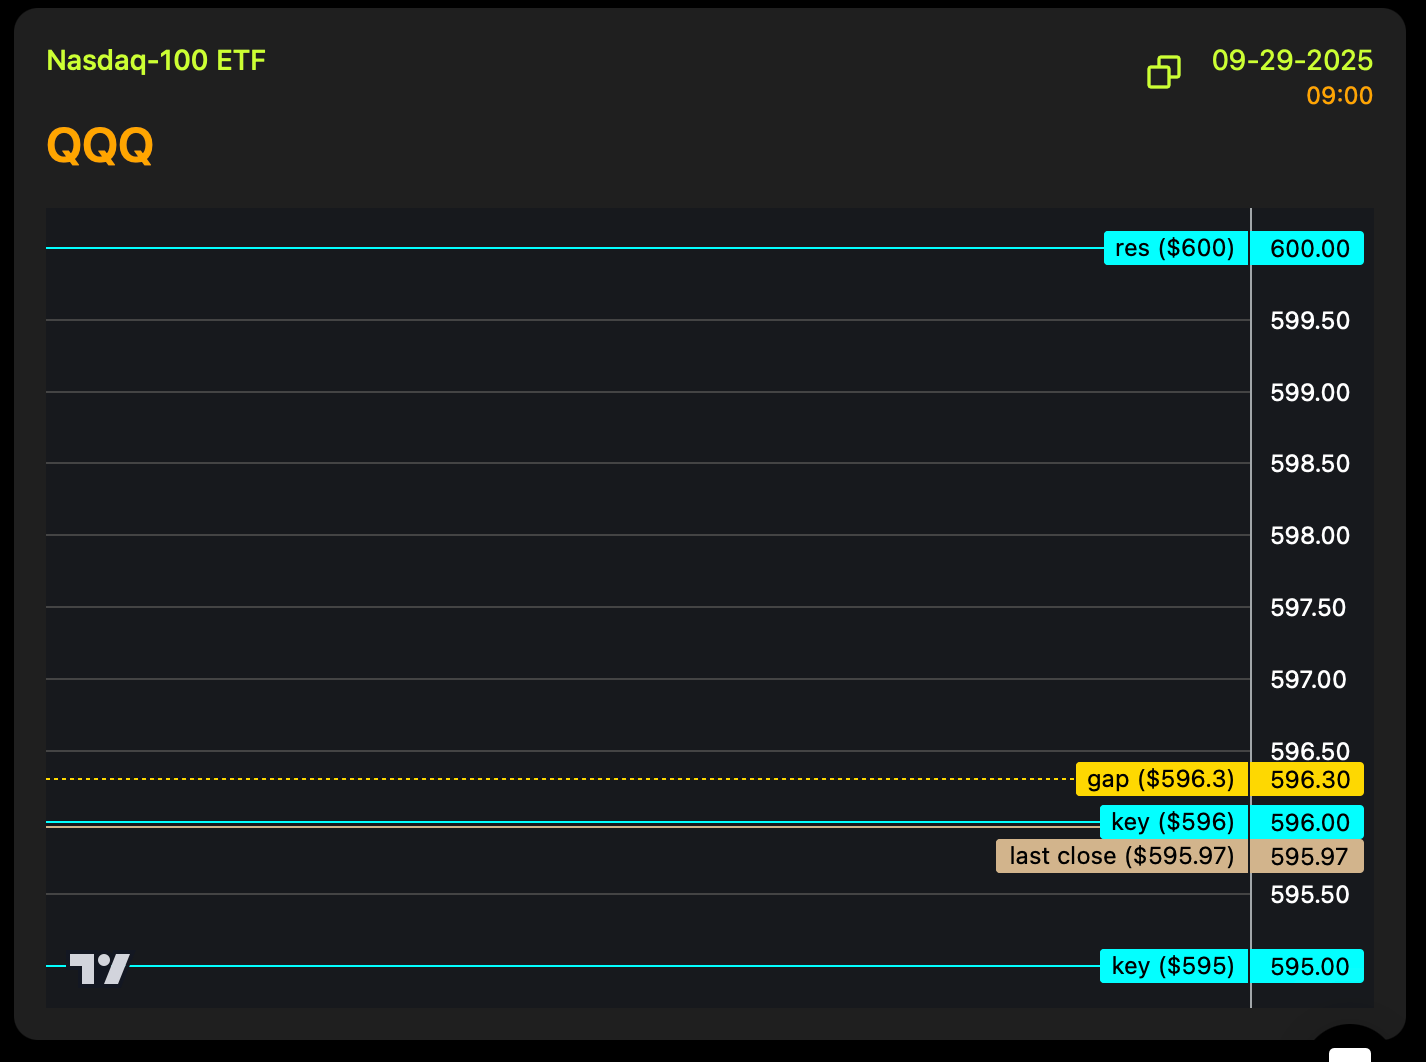This screenshot has width=1426, height=1062.
Task: Select the QQQ ticker symbol heading
Action: click(100, 146)
